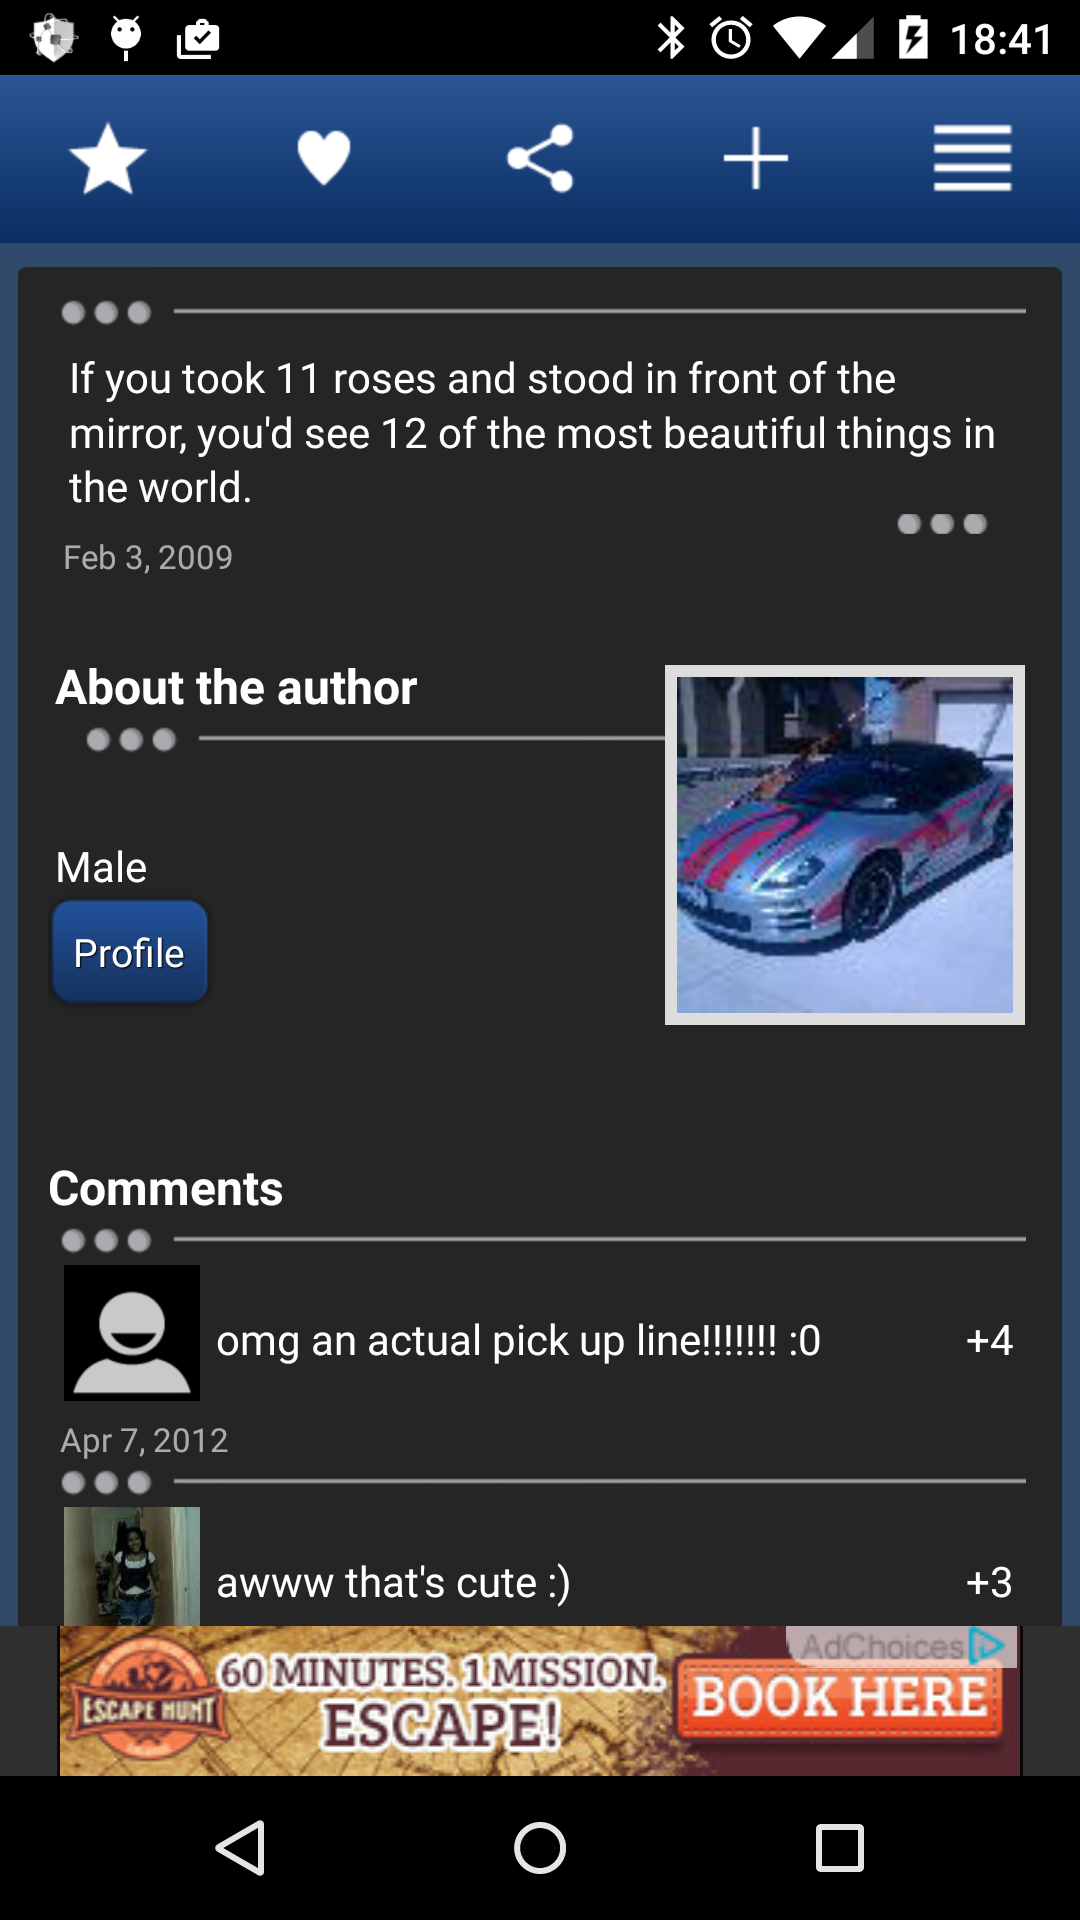Tap the second commenter's photo avatar
1080x1920 pixels.
(132, 1566)
